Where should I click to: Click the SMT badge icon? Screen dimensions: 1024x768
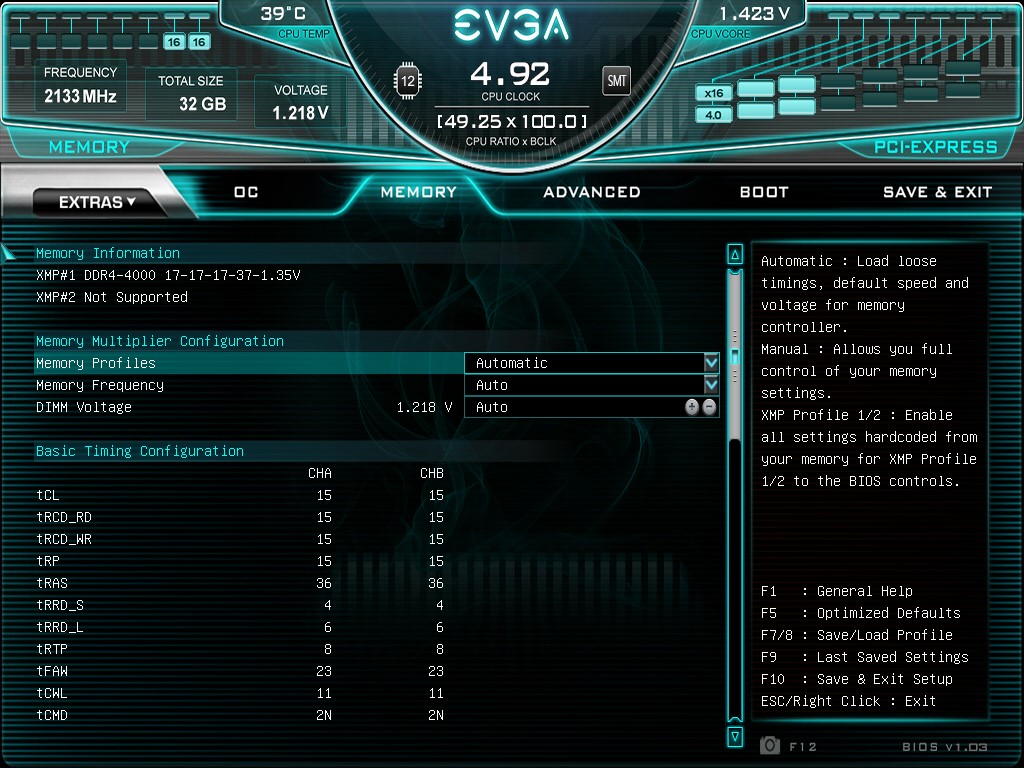tap(616, 81)
